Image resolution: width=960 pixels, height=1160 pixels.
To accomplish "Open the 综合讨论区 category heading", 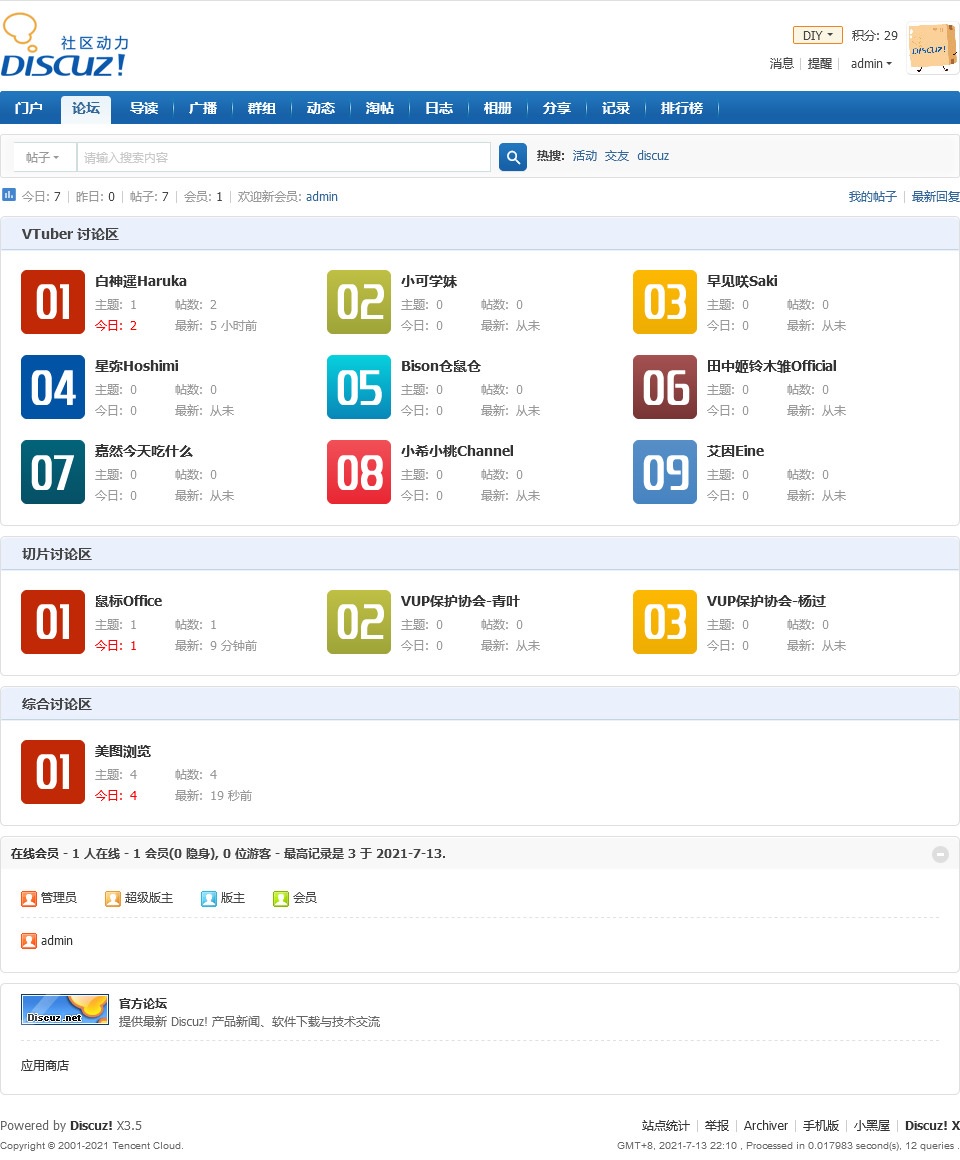I will (57, 704).
